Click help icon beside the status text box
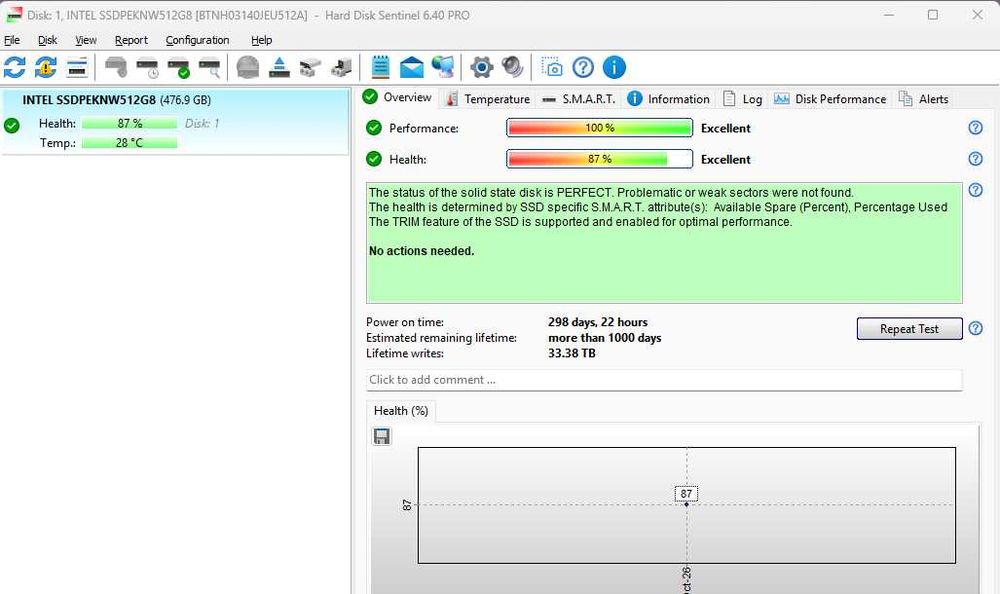Viewport: 1000px width, 594px height. tap(975, 189)
